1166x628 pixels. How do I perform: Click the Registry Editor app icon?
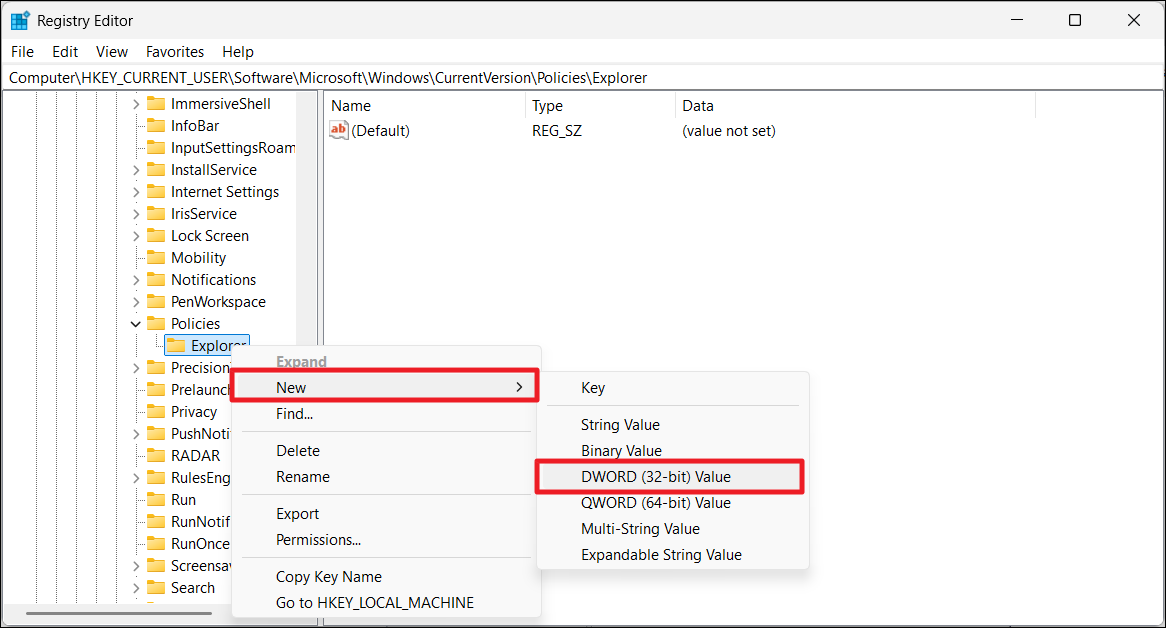click(20, 20)
